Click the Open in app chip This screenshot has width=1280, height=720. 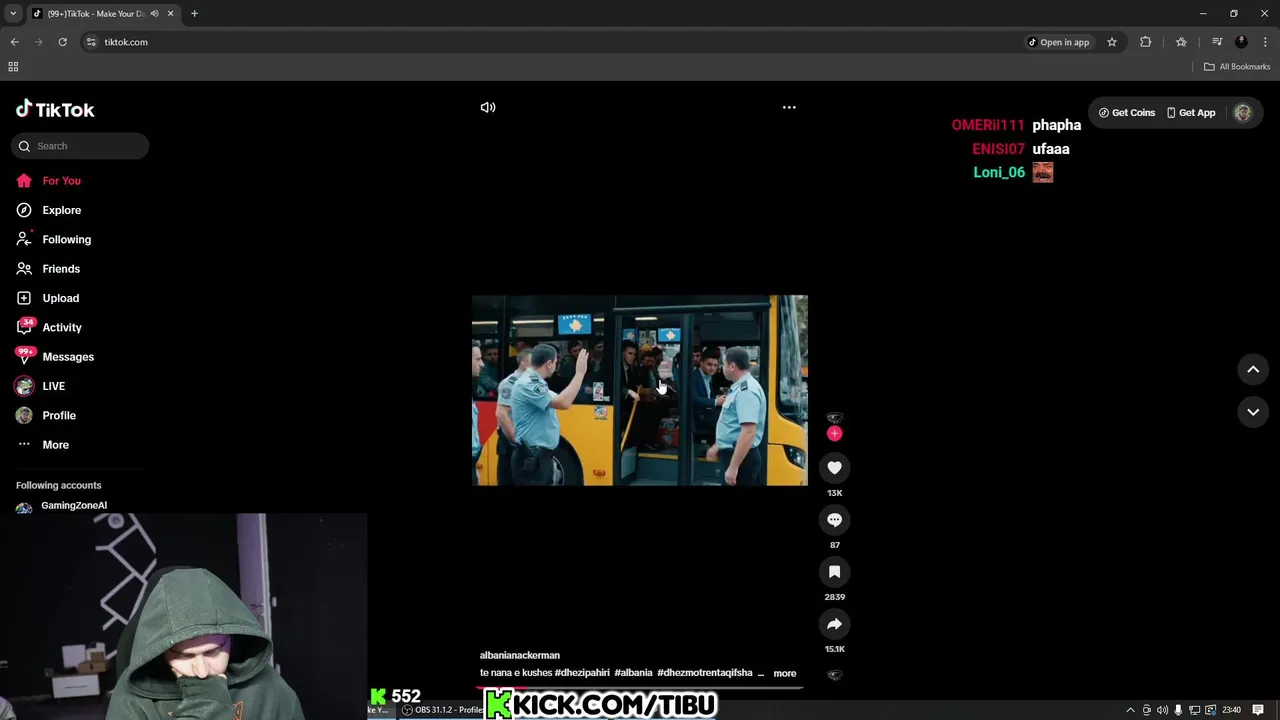pyautogui.click(x=1059, y=42)
